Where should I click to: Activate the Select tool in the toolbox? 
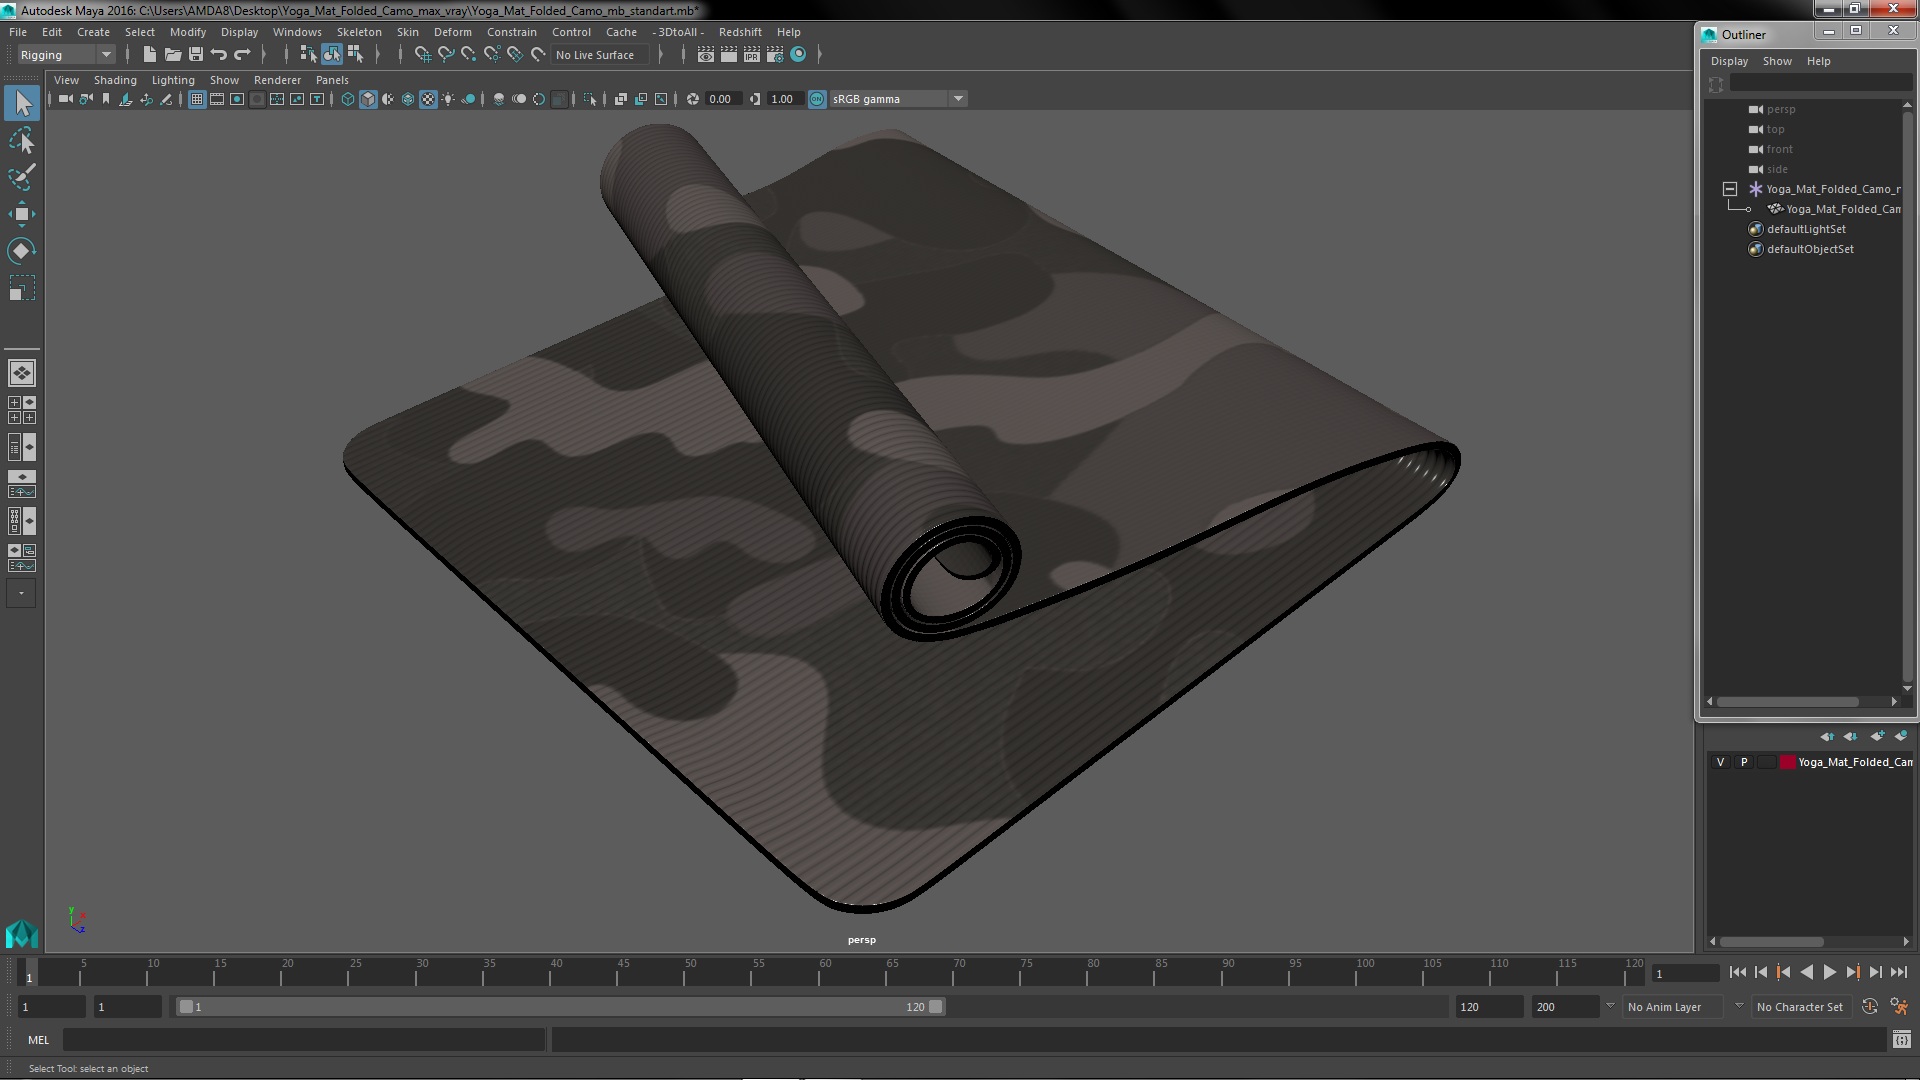tap(22, 103)
